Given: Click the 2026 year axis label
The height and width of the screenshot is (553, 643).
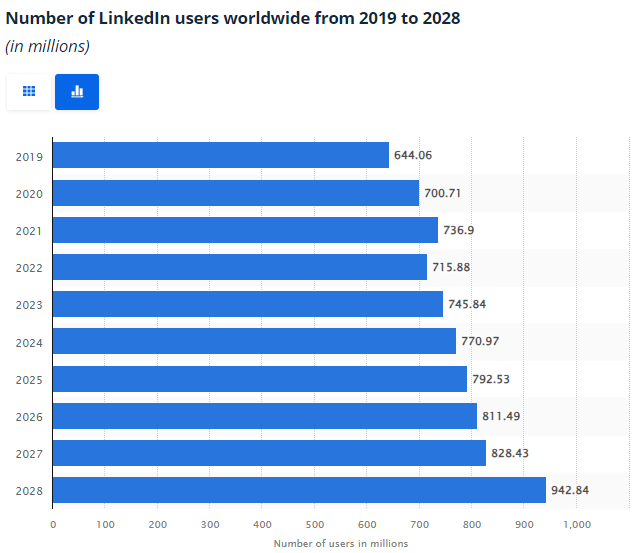Looking at the screenshot, I should (x=29, y=417).
